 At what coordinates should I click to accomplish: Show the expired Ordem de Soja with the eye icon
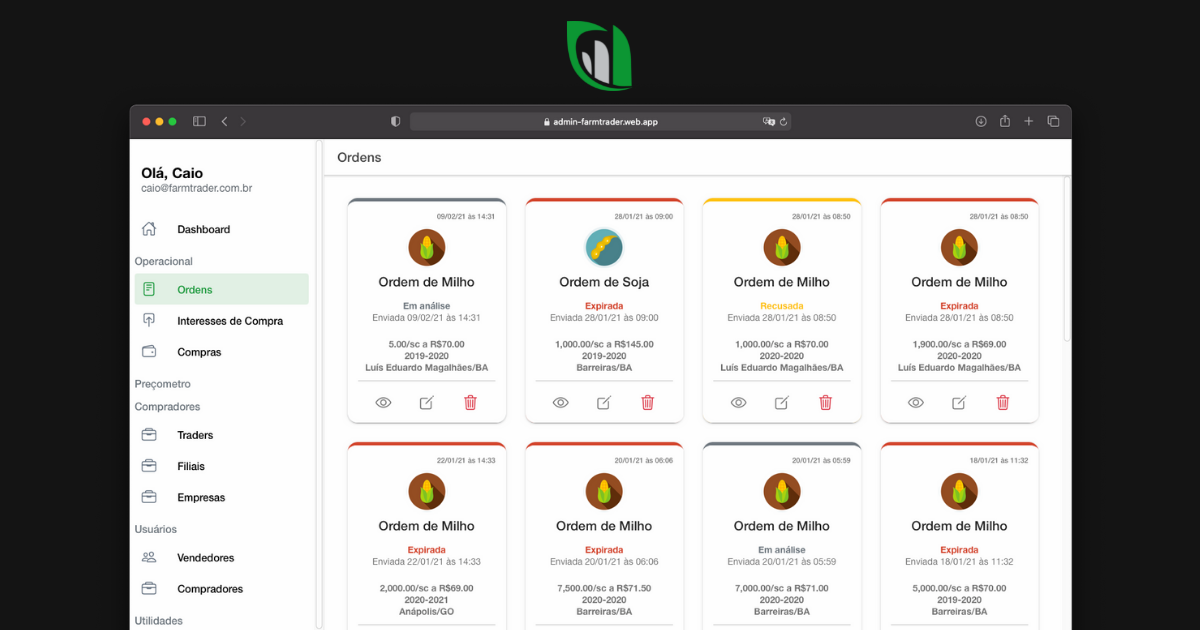click(560, 402)
